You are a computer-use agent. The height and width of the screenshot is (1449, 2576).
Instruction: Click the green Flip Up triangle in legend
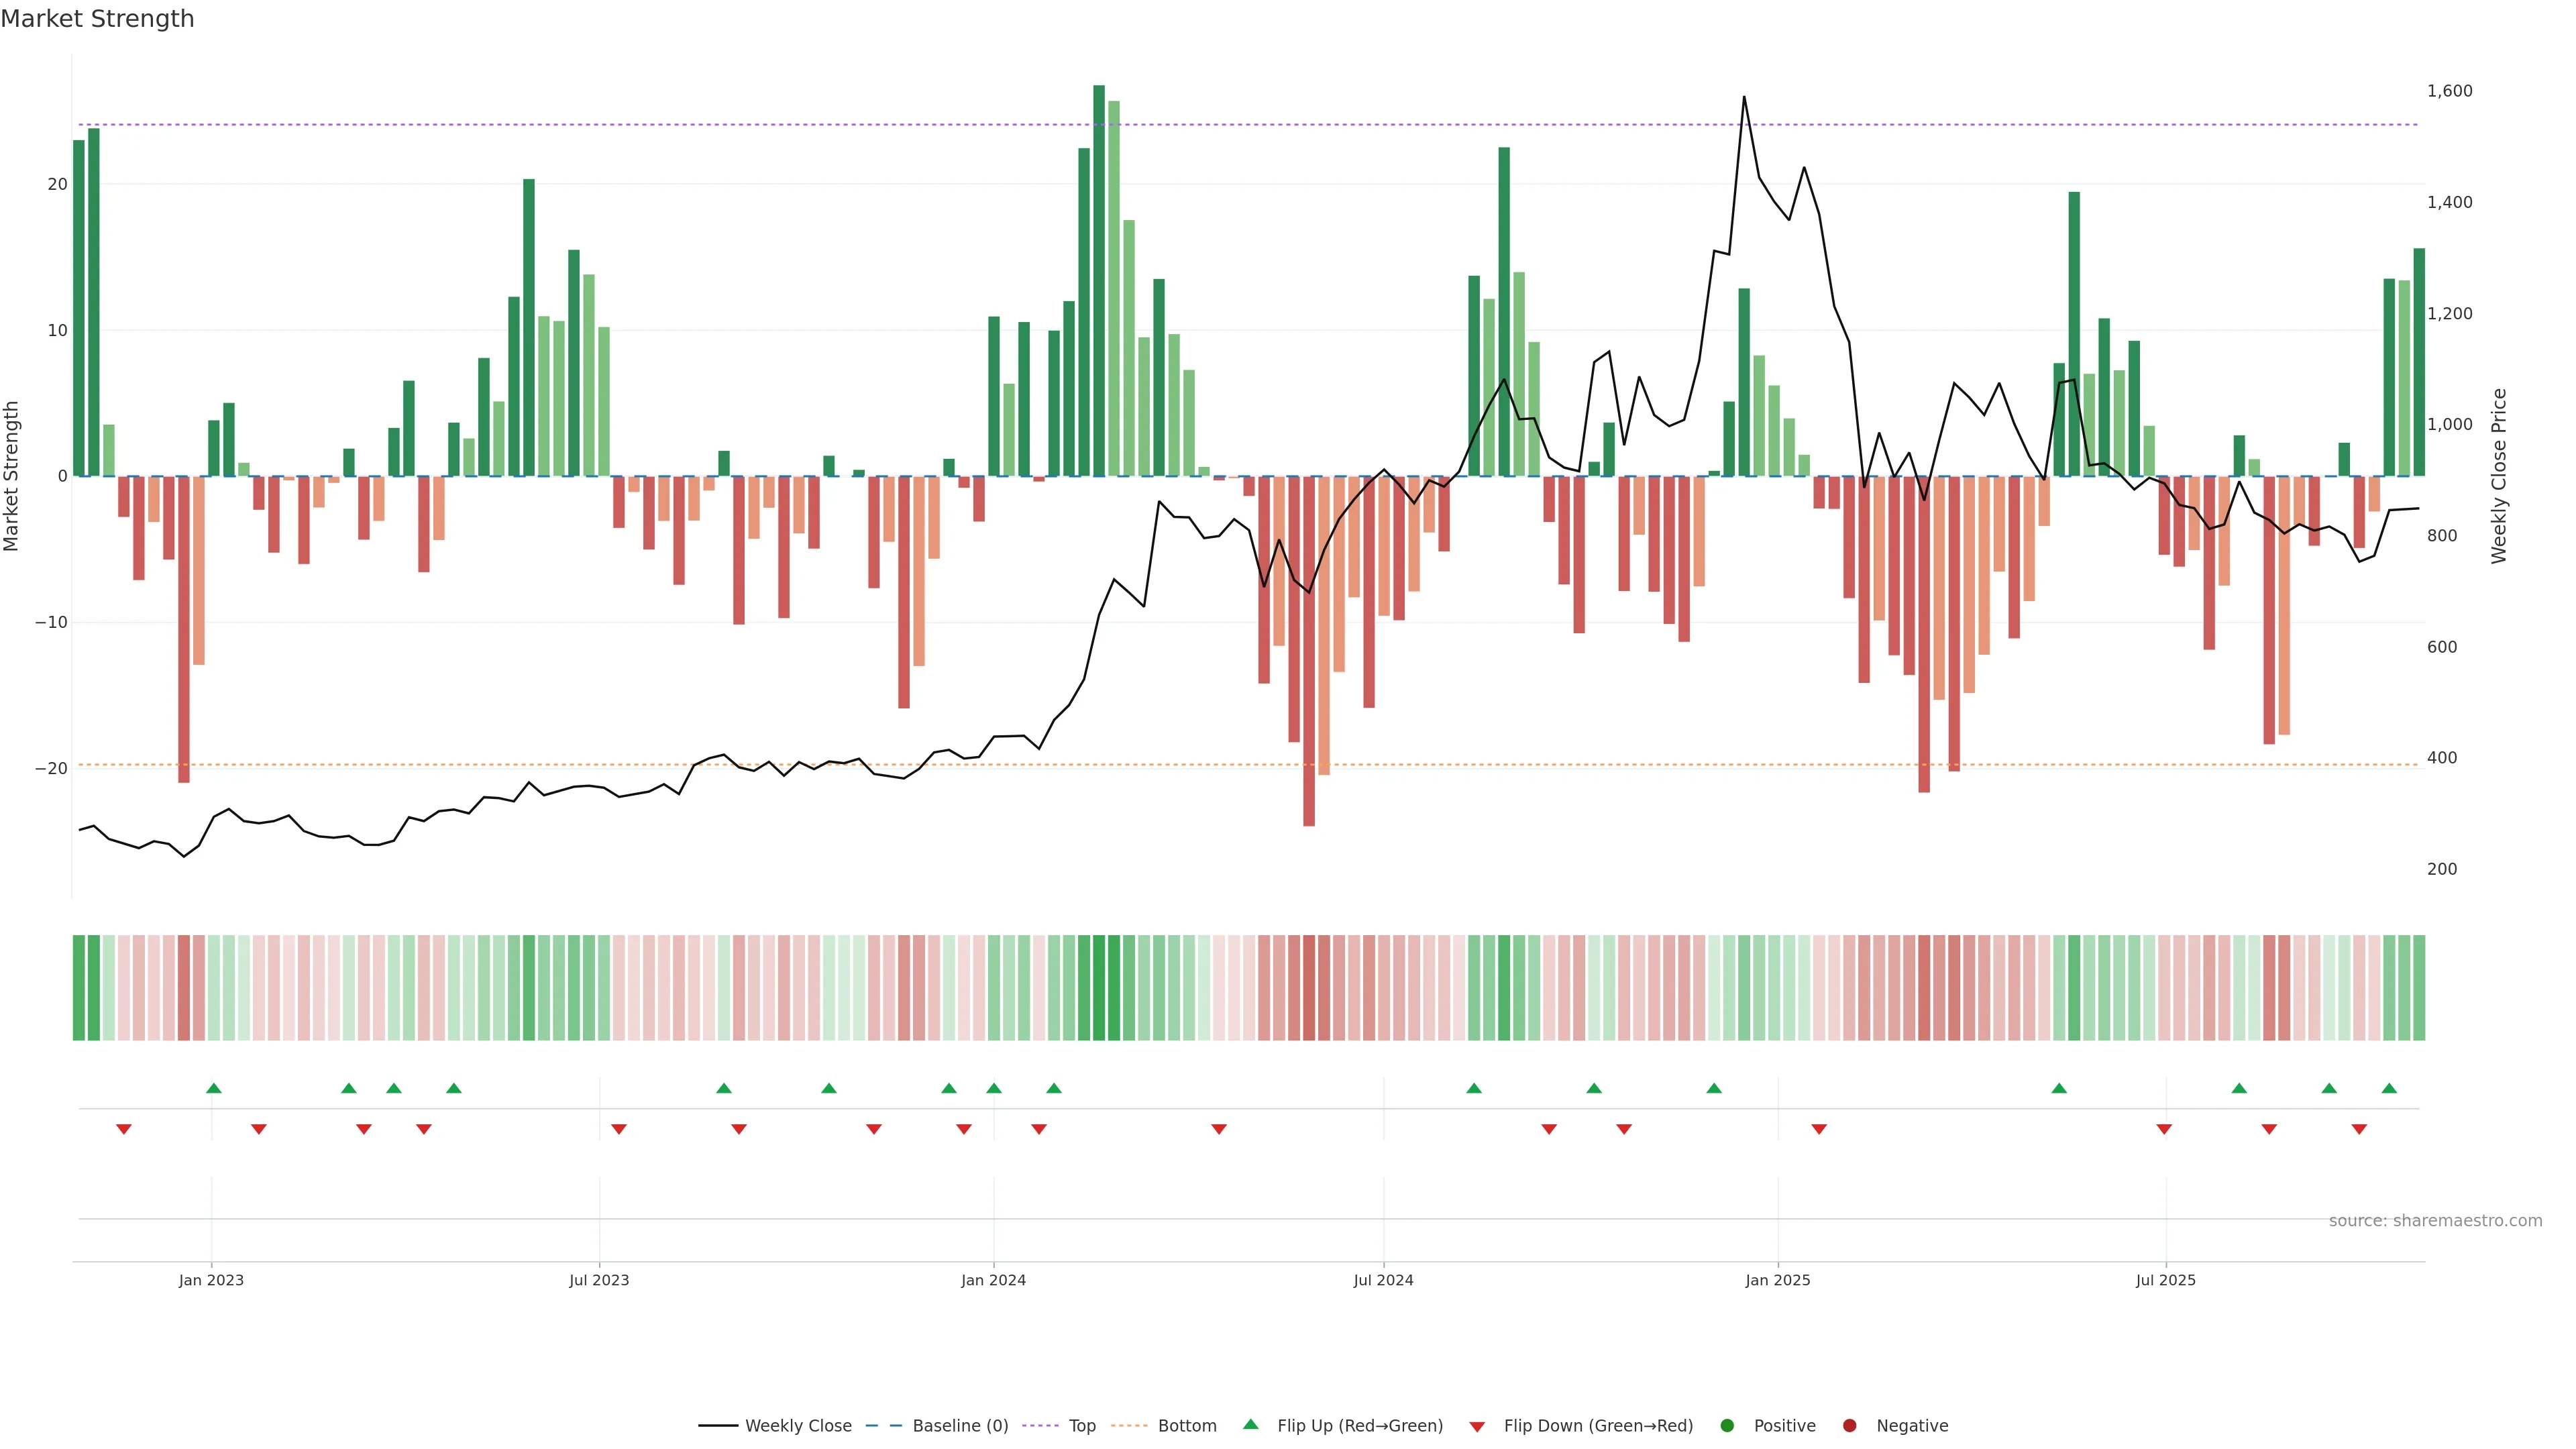pos(1250,1424)
